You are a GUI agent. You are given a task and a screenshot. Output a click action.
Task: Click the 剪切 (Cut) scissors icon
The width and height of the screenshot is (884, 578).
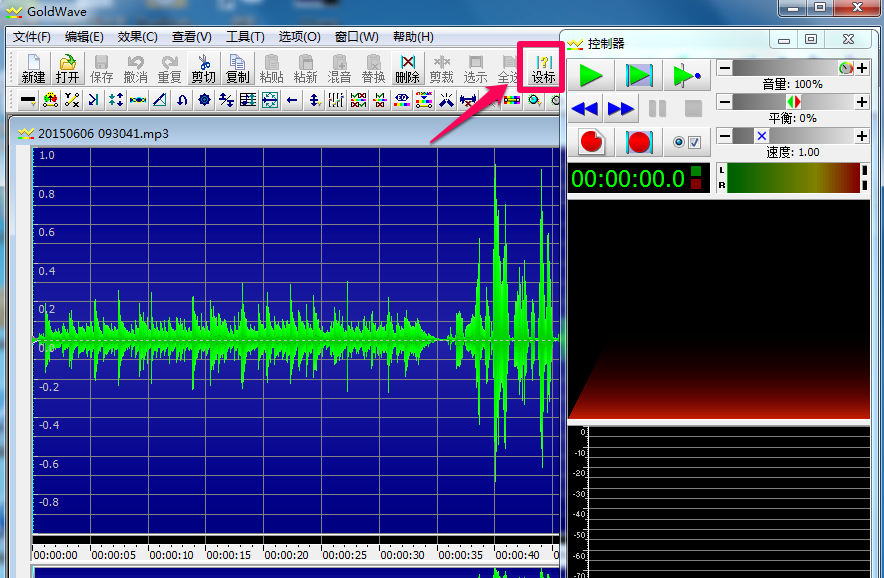click(x=203, y=69)
